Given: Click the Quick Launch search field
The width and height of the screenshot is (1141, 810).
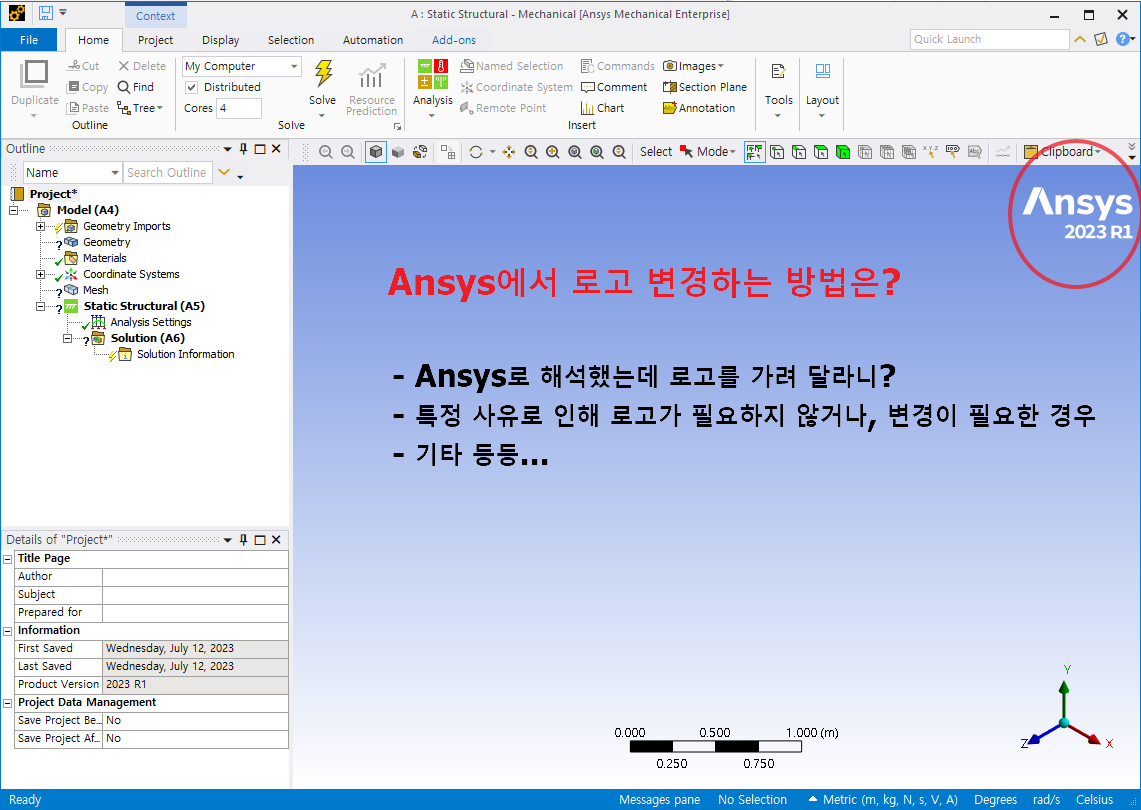Looking at the screenshot, I should [x=989, y=39].
